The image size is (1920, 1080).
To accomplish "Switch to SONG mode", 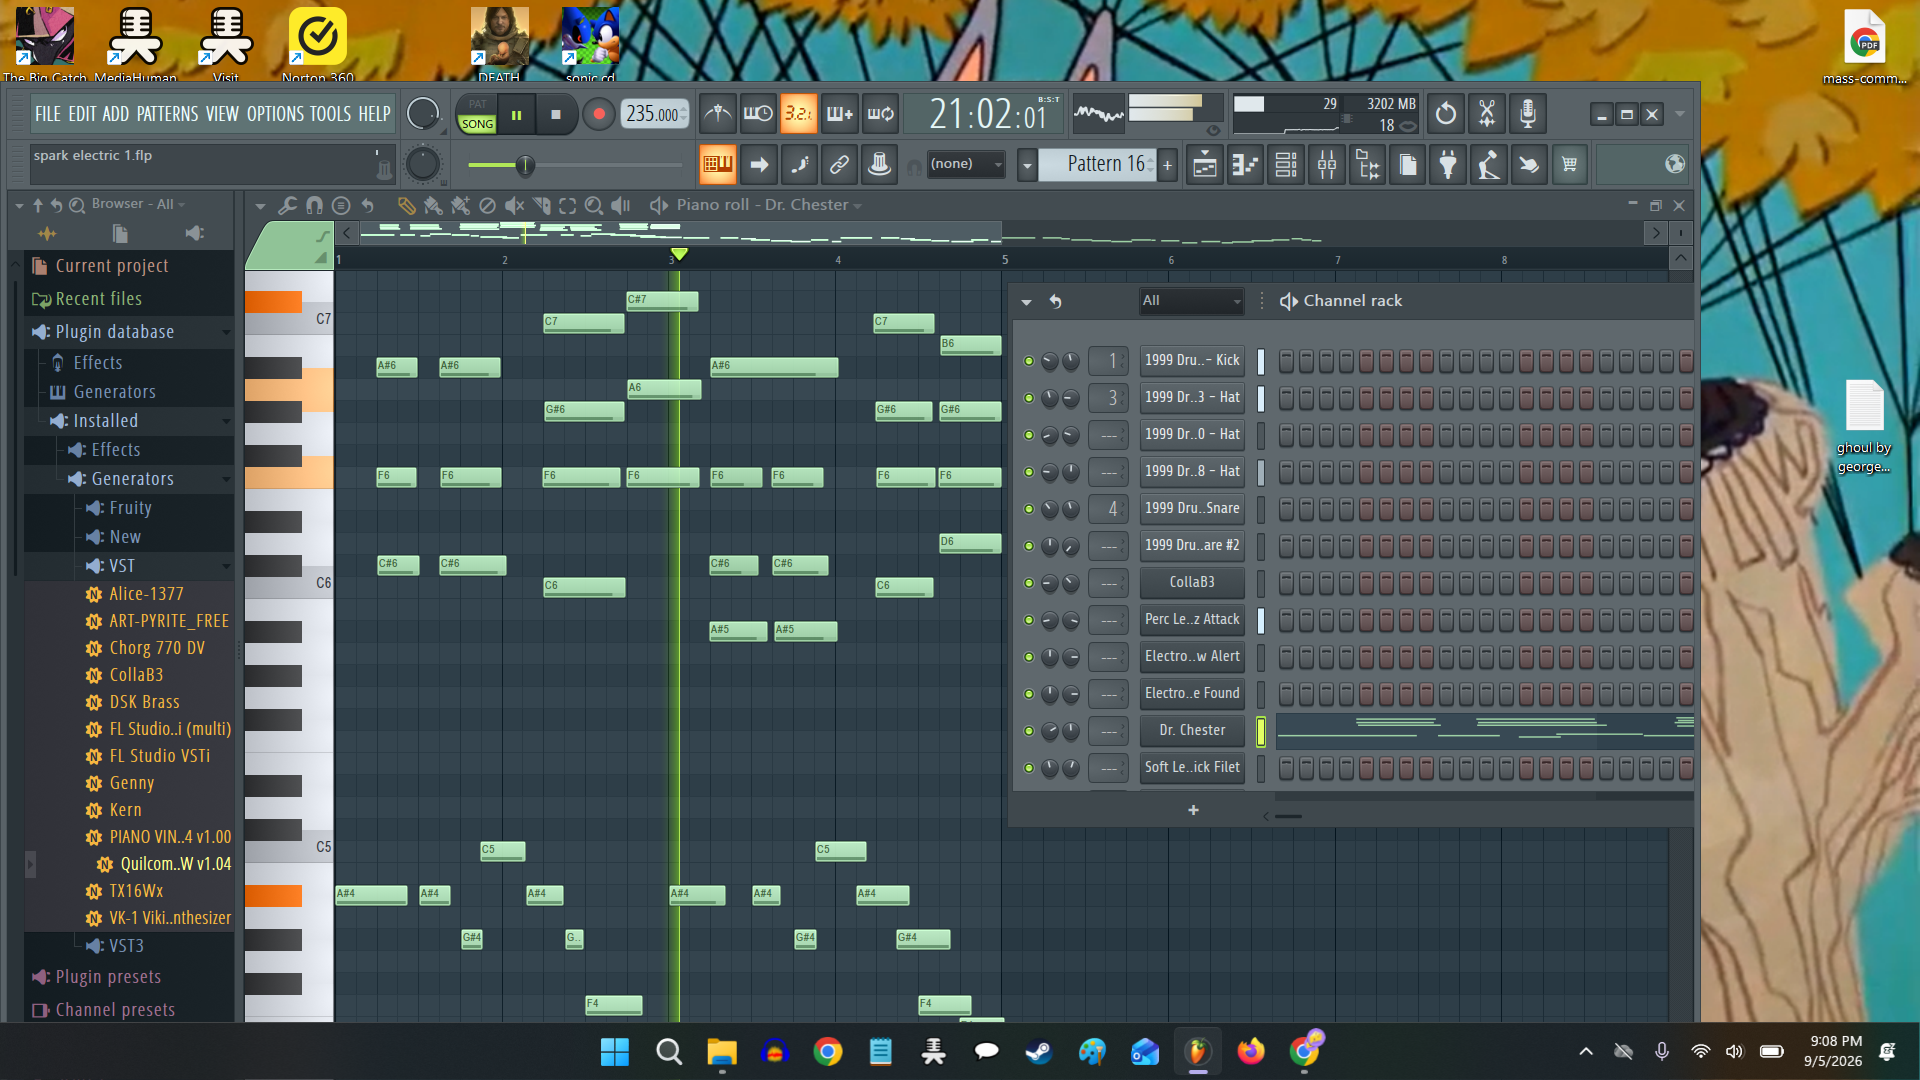I will point(477,124).
